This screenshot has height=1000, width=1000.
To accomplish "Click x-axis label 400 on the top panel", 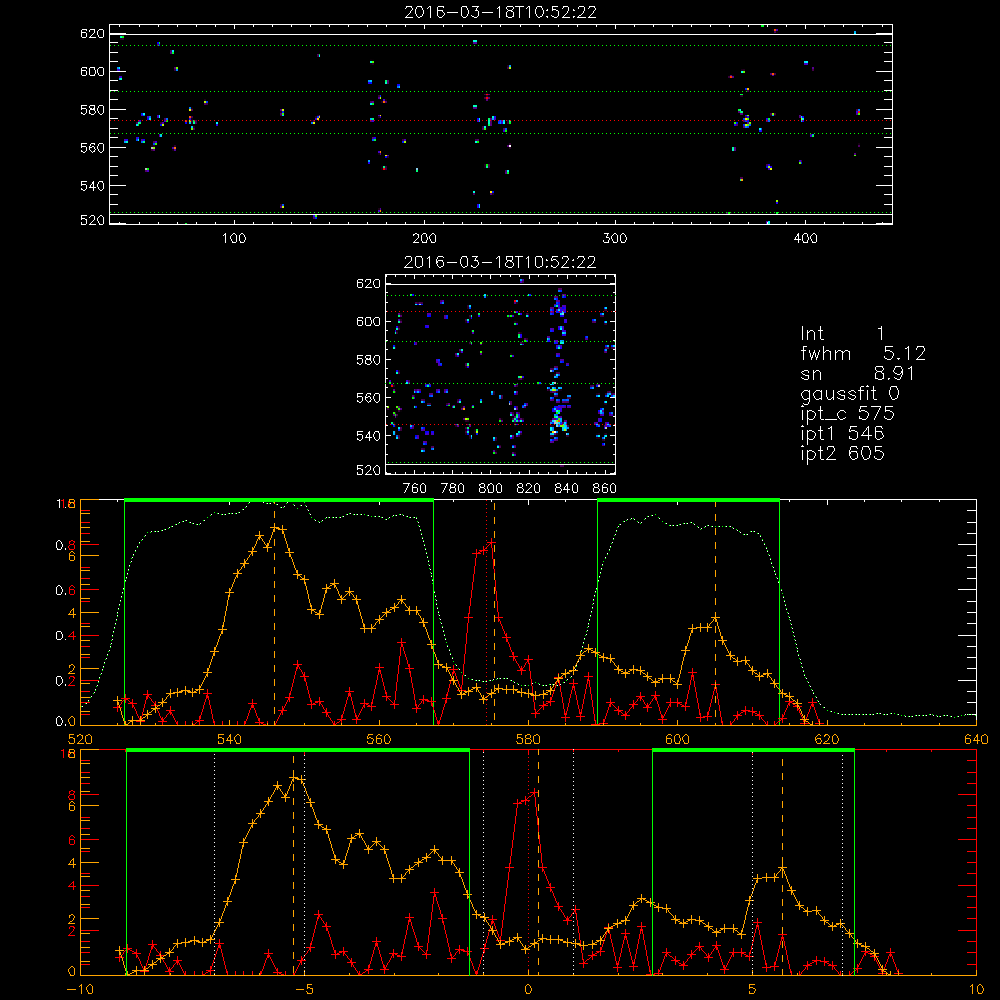I will point(805,239).
